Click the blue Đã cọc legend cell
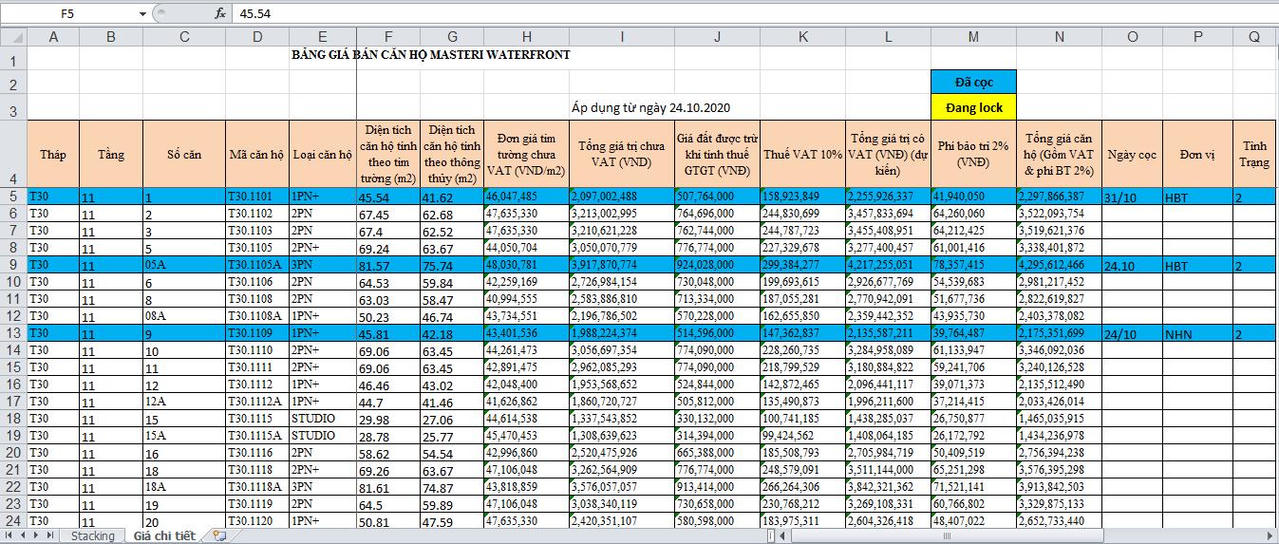 [973, 81]
